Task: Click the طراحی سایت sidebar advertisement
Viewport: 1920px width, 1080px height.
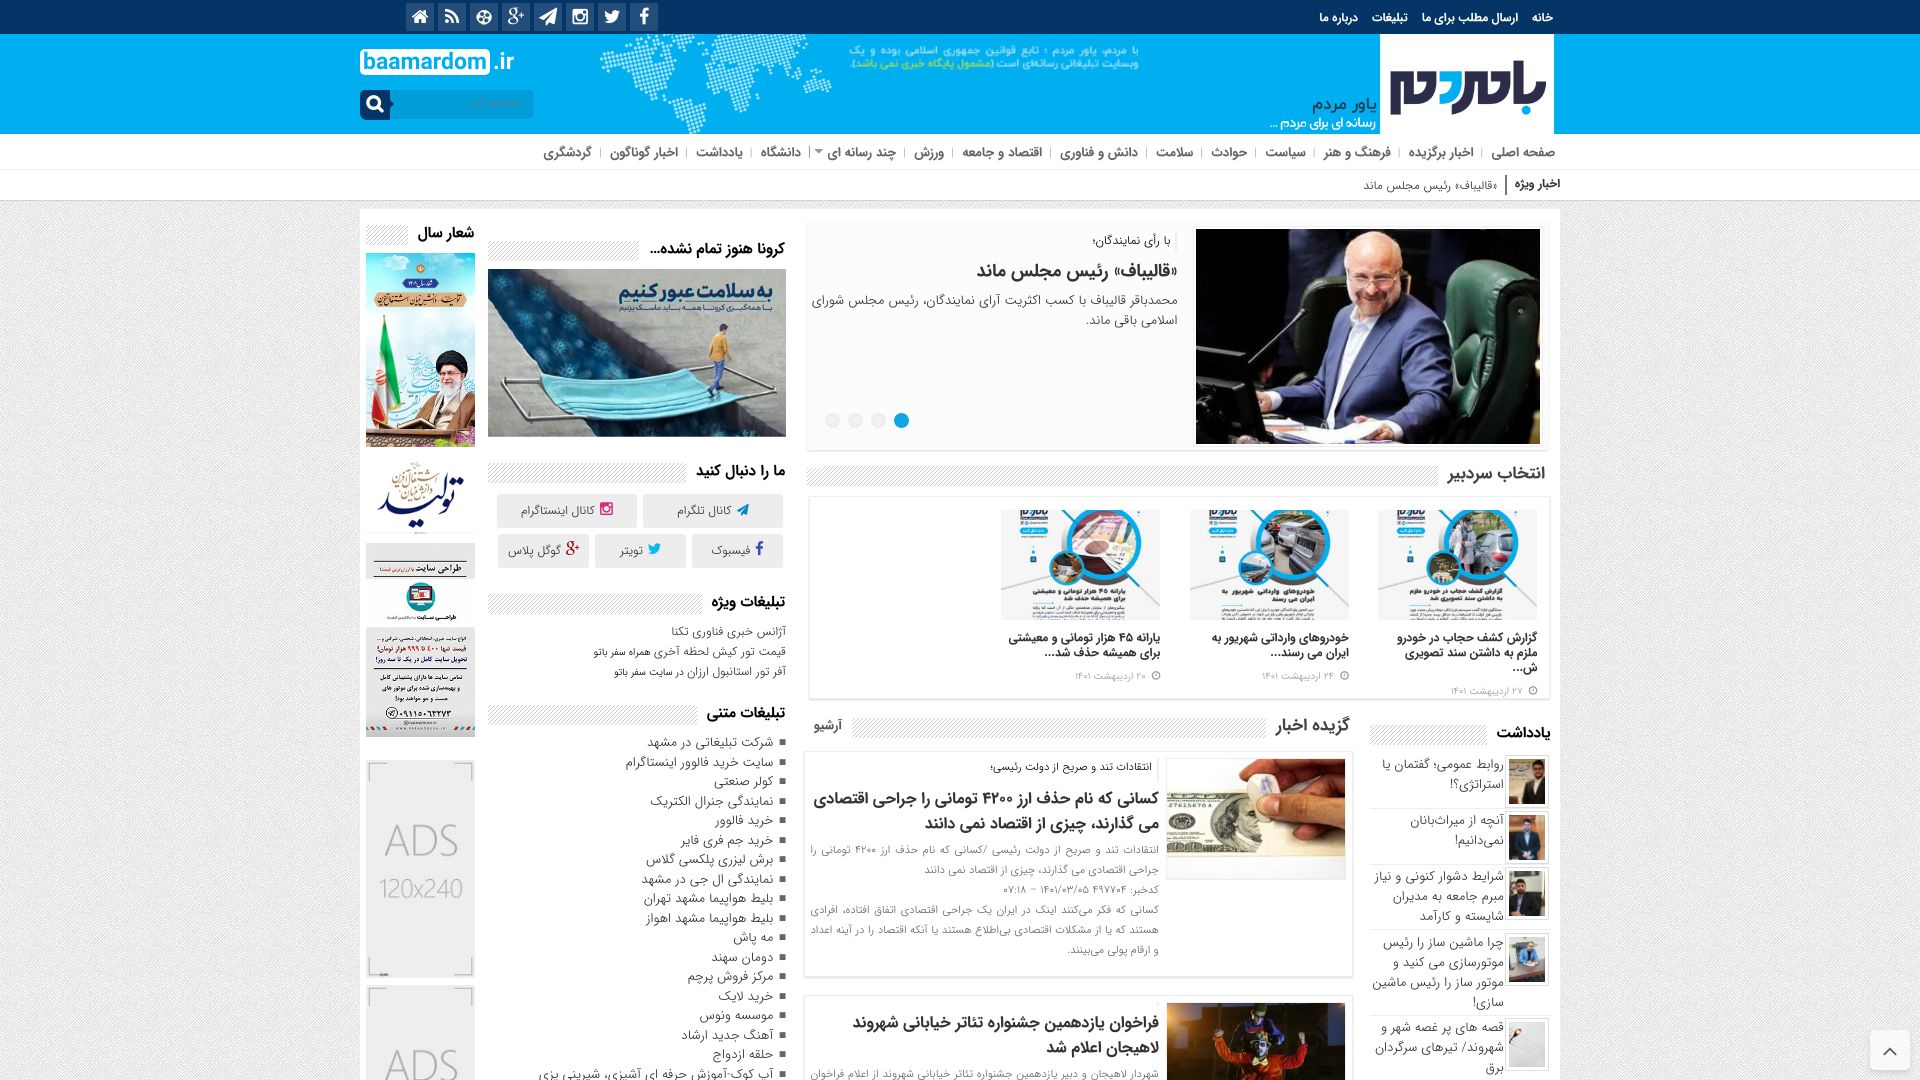Action: (420, 640)
